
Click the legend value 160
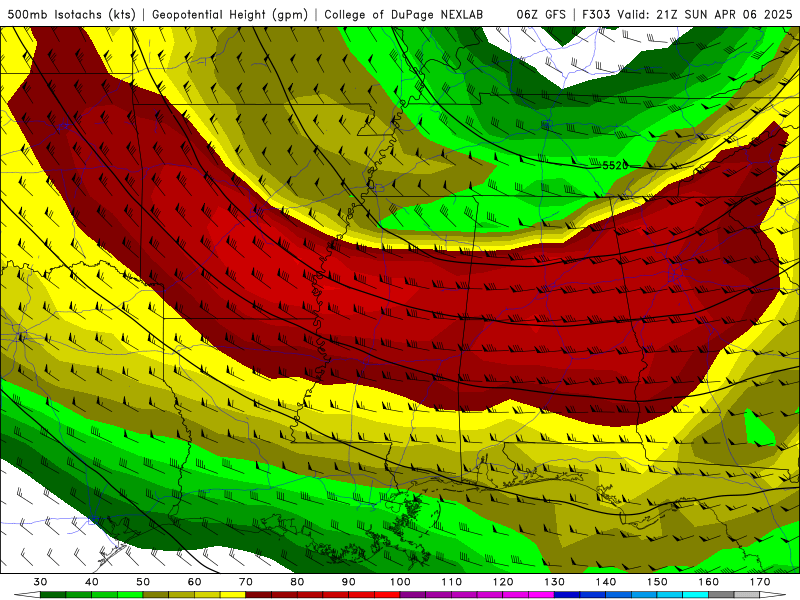coord(708,582)
